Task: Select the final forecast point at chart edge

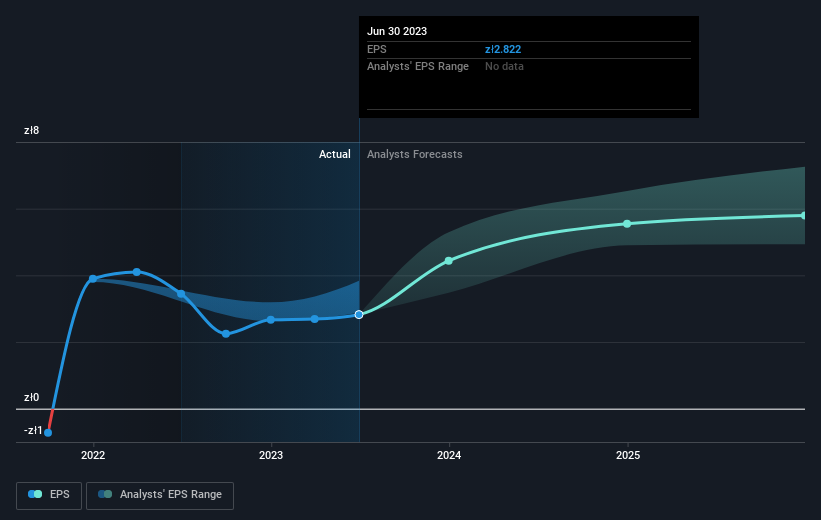Action: point(803,215)
